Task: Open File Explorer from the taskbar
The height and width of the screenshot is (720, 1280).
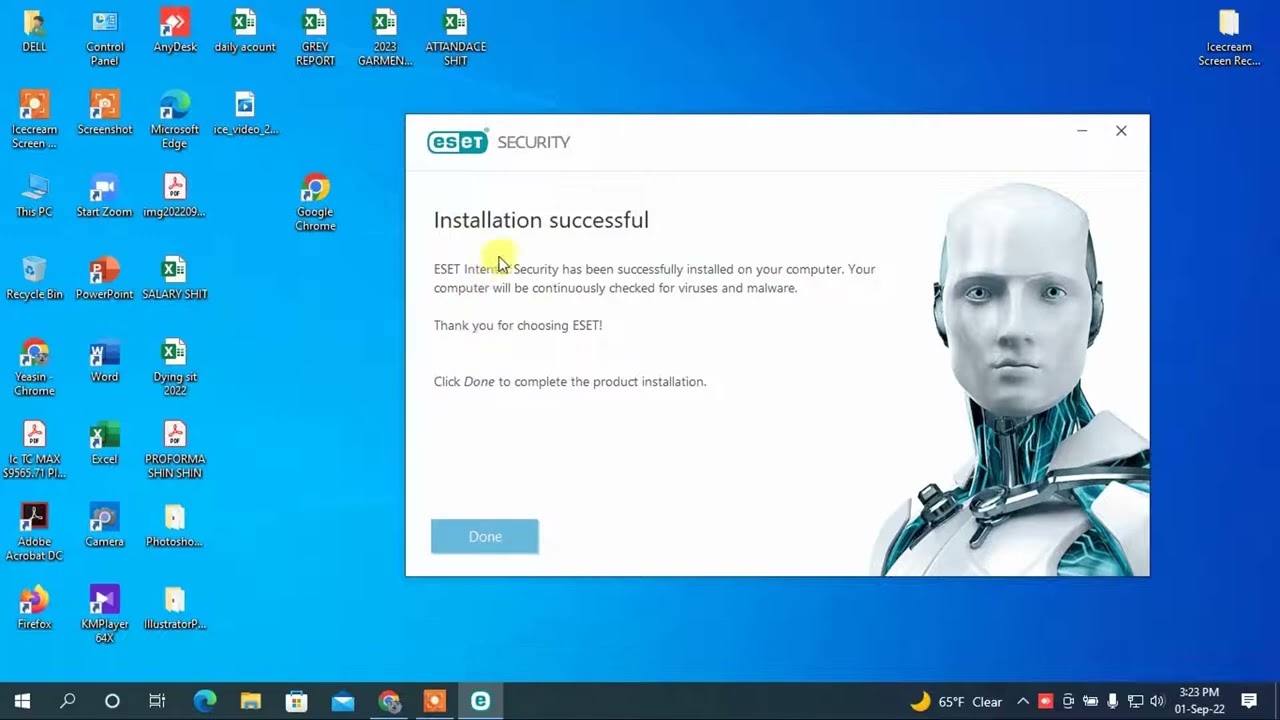Action: [251, 701]
